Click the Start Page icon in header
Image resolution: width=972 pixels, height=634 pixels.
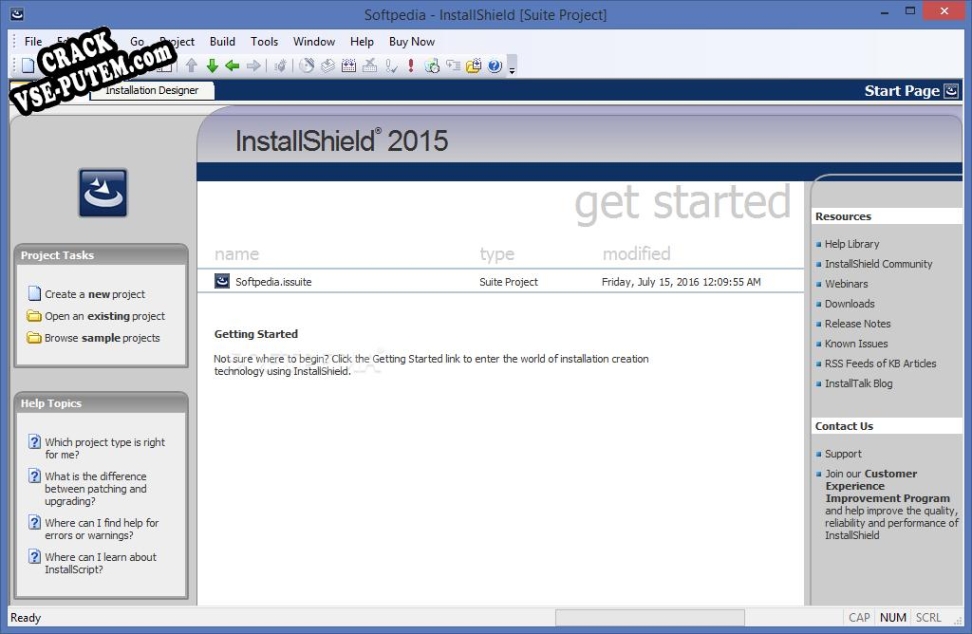click(951, 91)
